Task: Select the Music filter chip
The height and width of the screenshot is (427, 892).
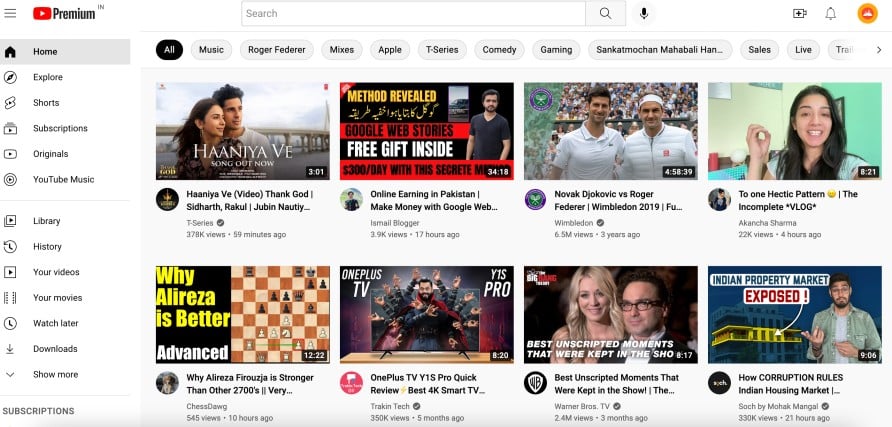Action: point(211,50)
